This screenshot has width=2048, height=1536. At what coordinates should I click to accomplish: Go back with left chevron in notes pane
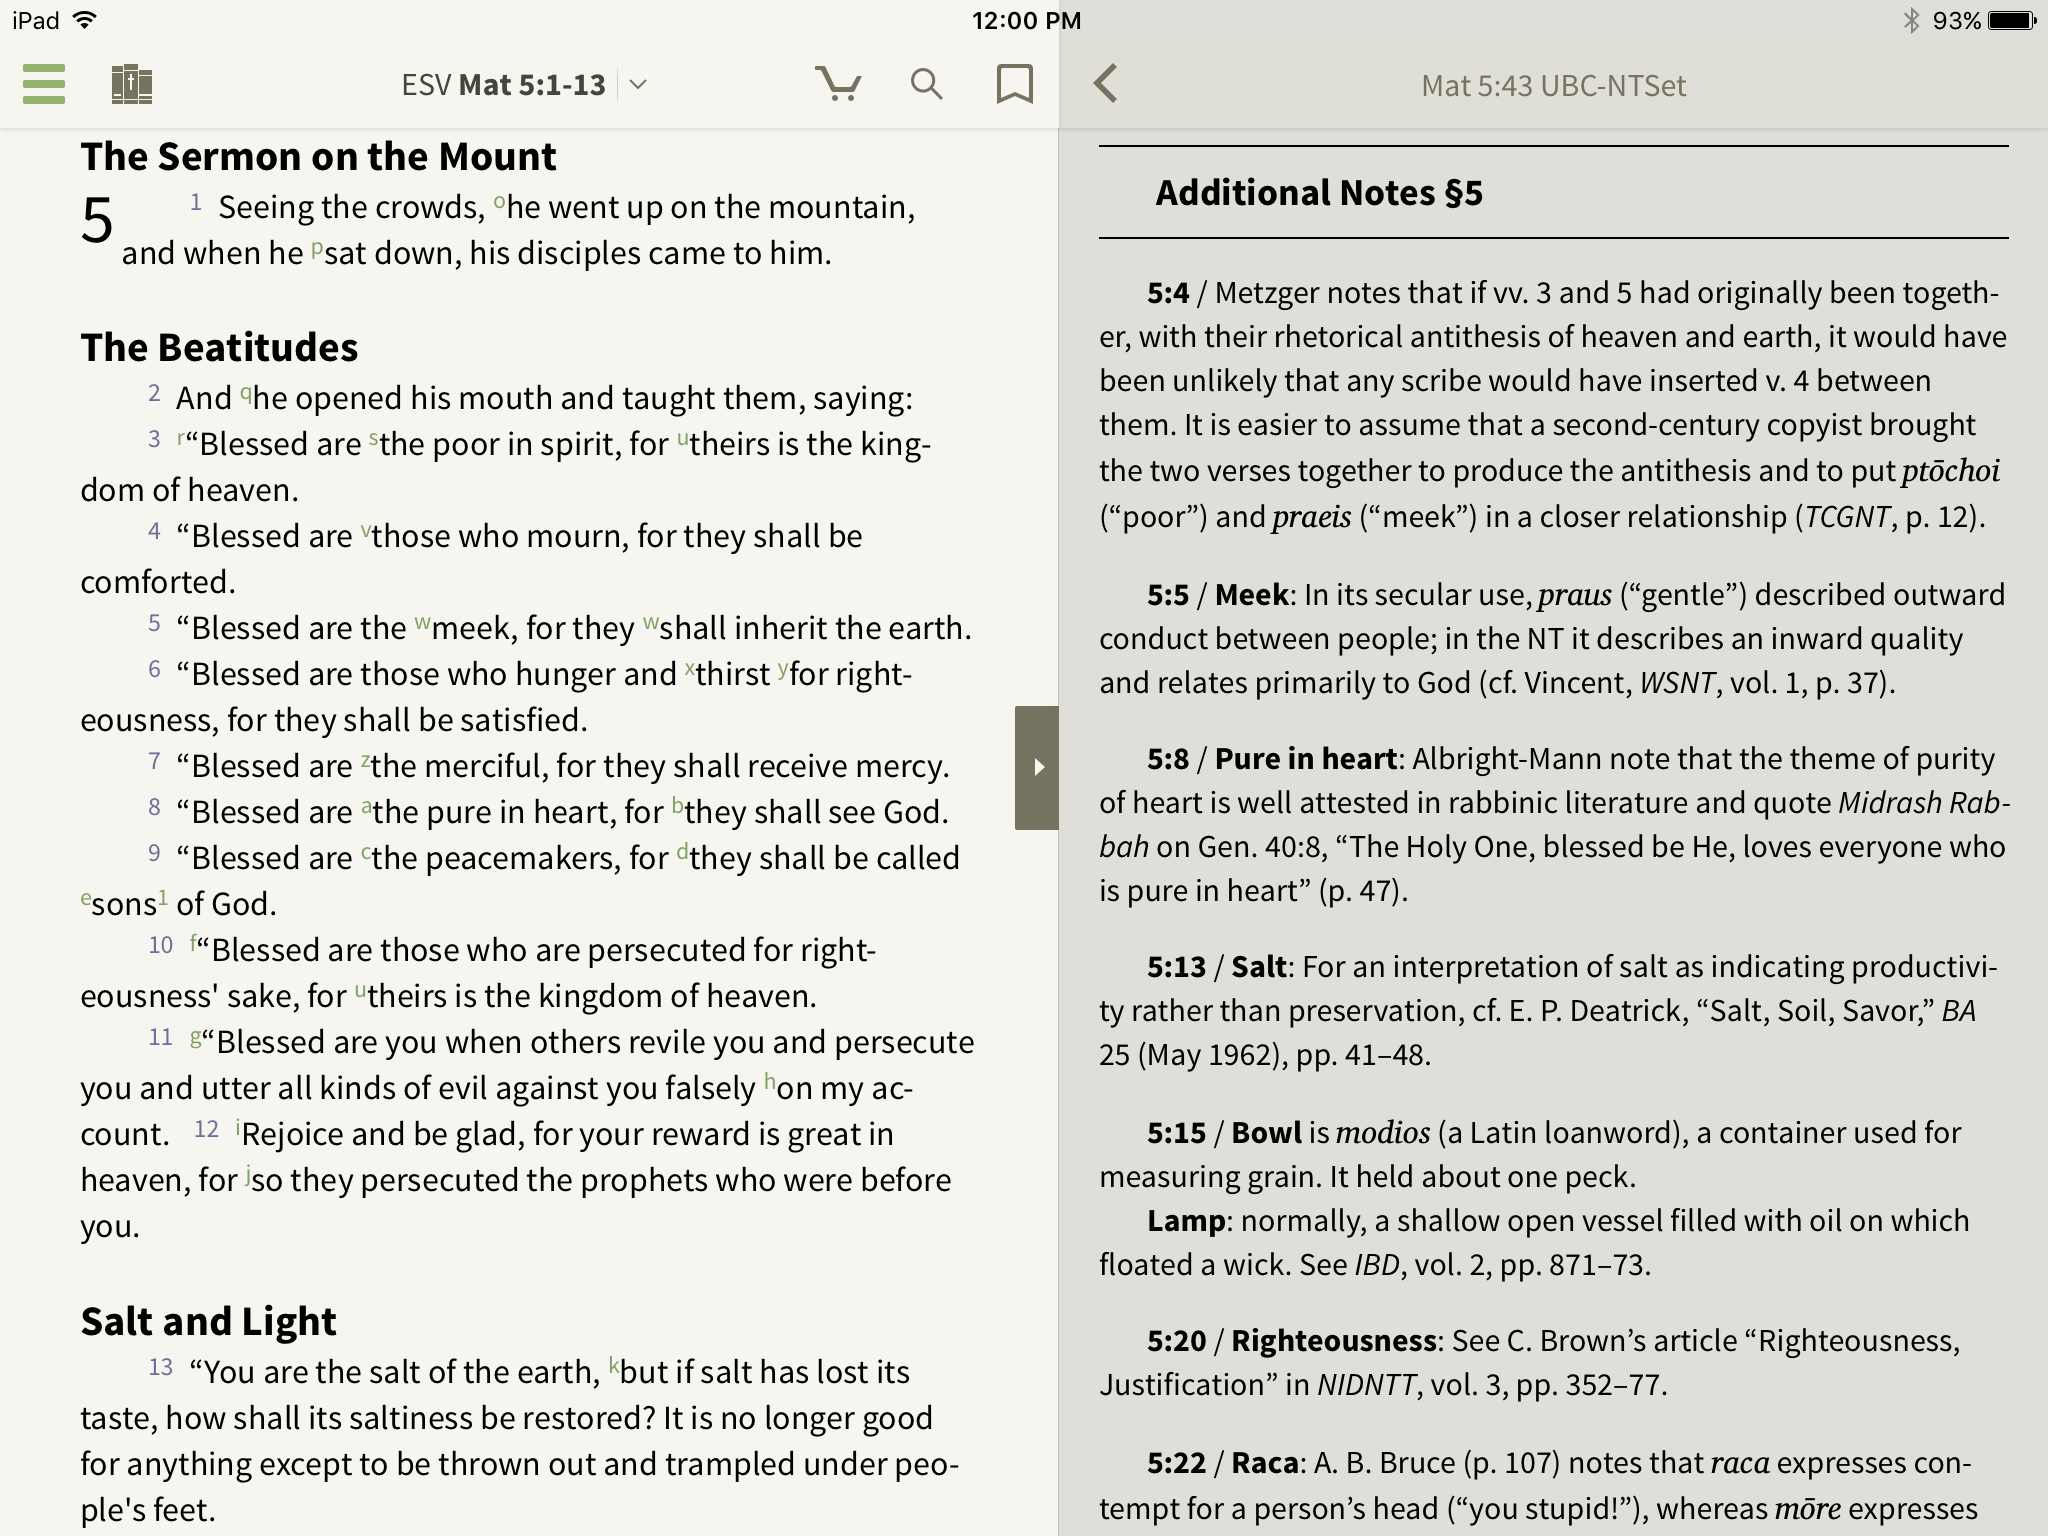1106,84
